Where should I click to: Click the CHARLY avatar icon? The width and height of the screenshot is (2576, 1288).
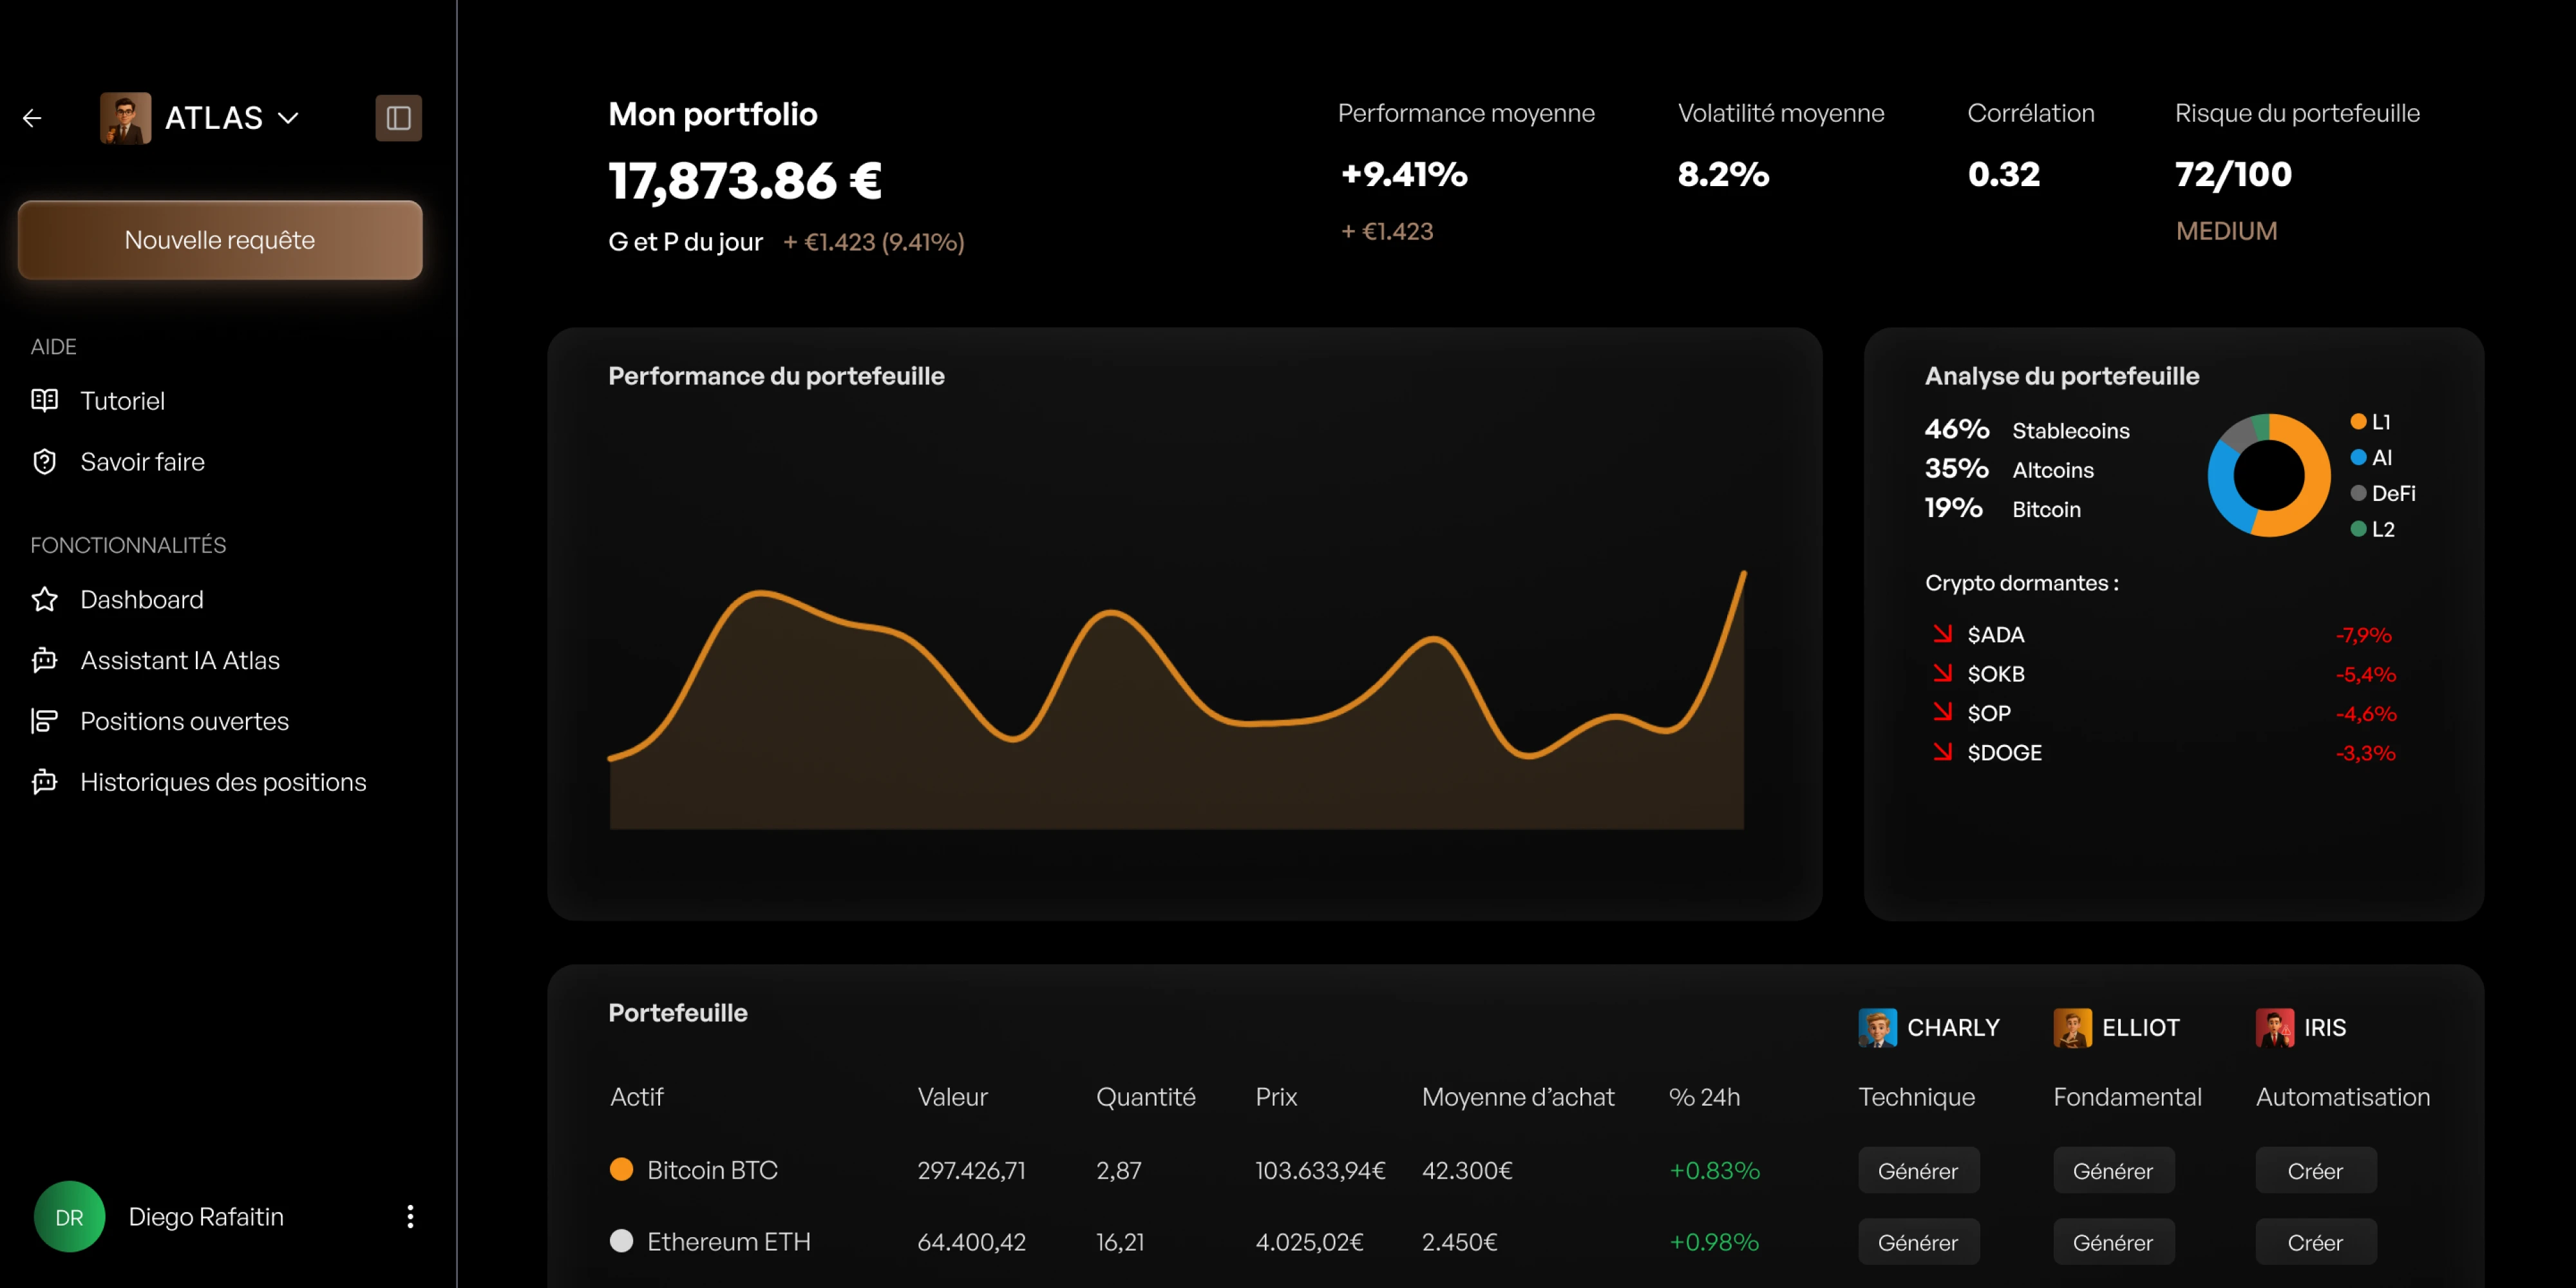[x=1877, y=1027]
